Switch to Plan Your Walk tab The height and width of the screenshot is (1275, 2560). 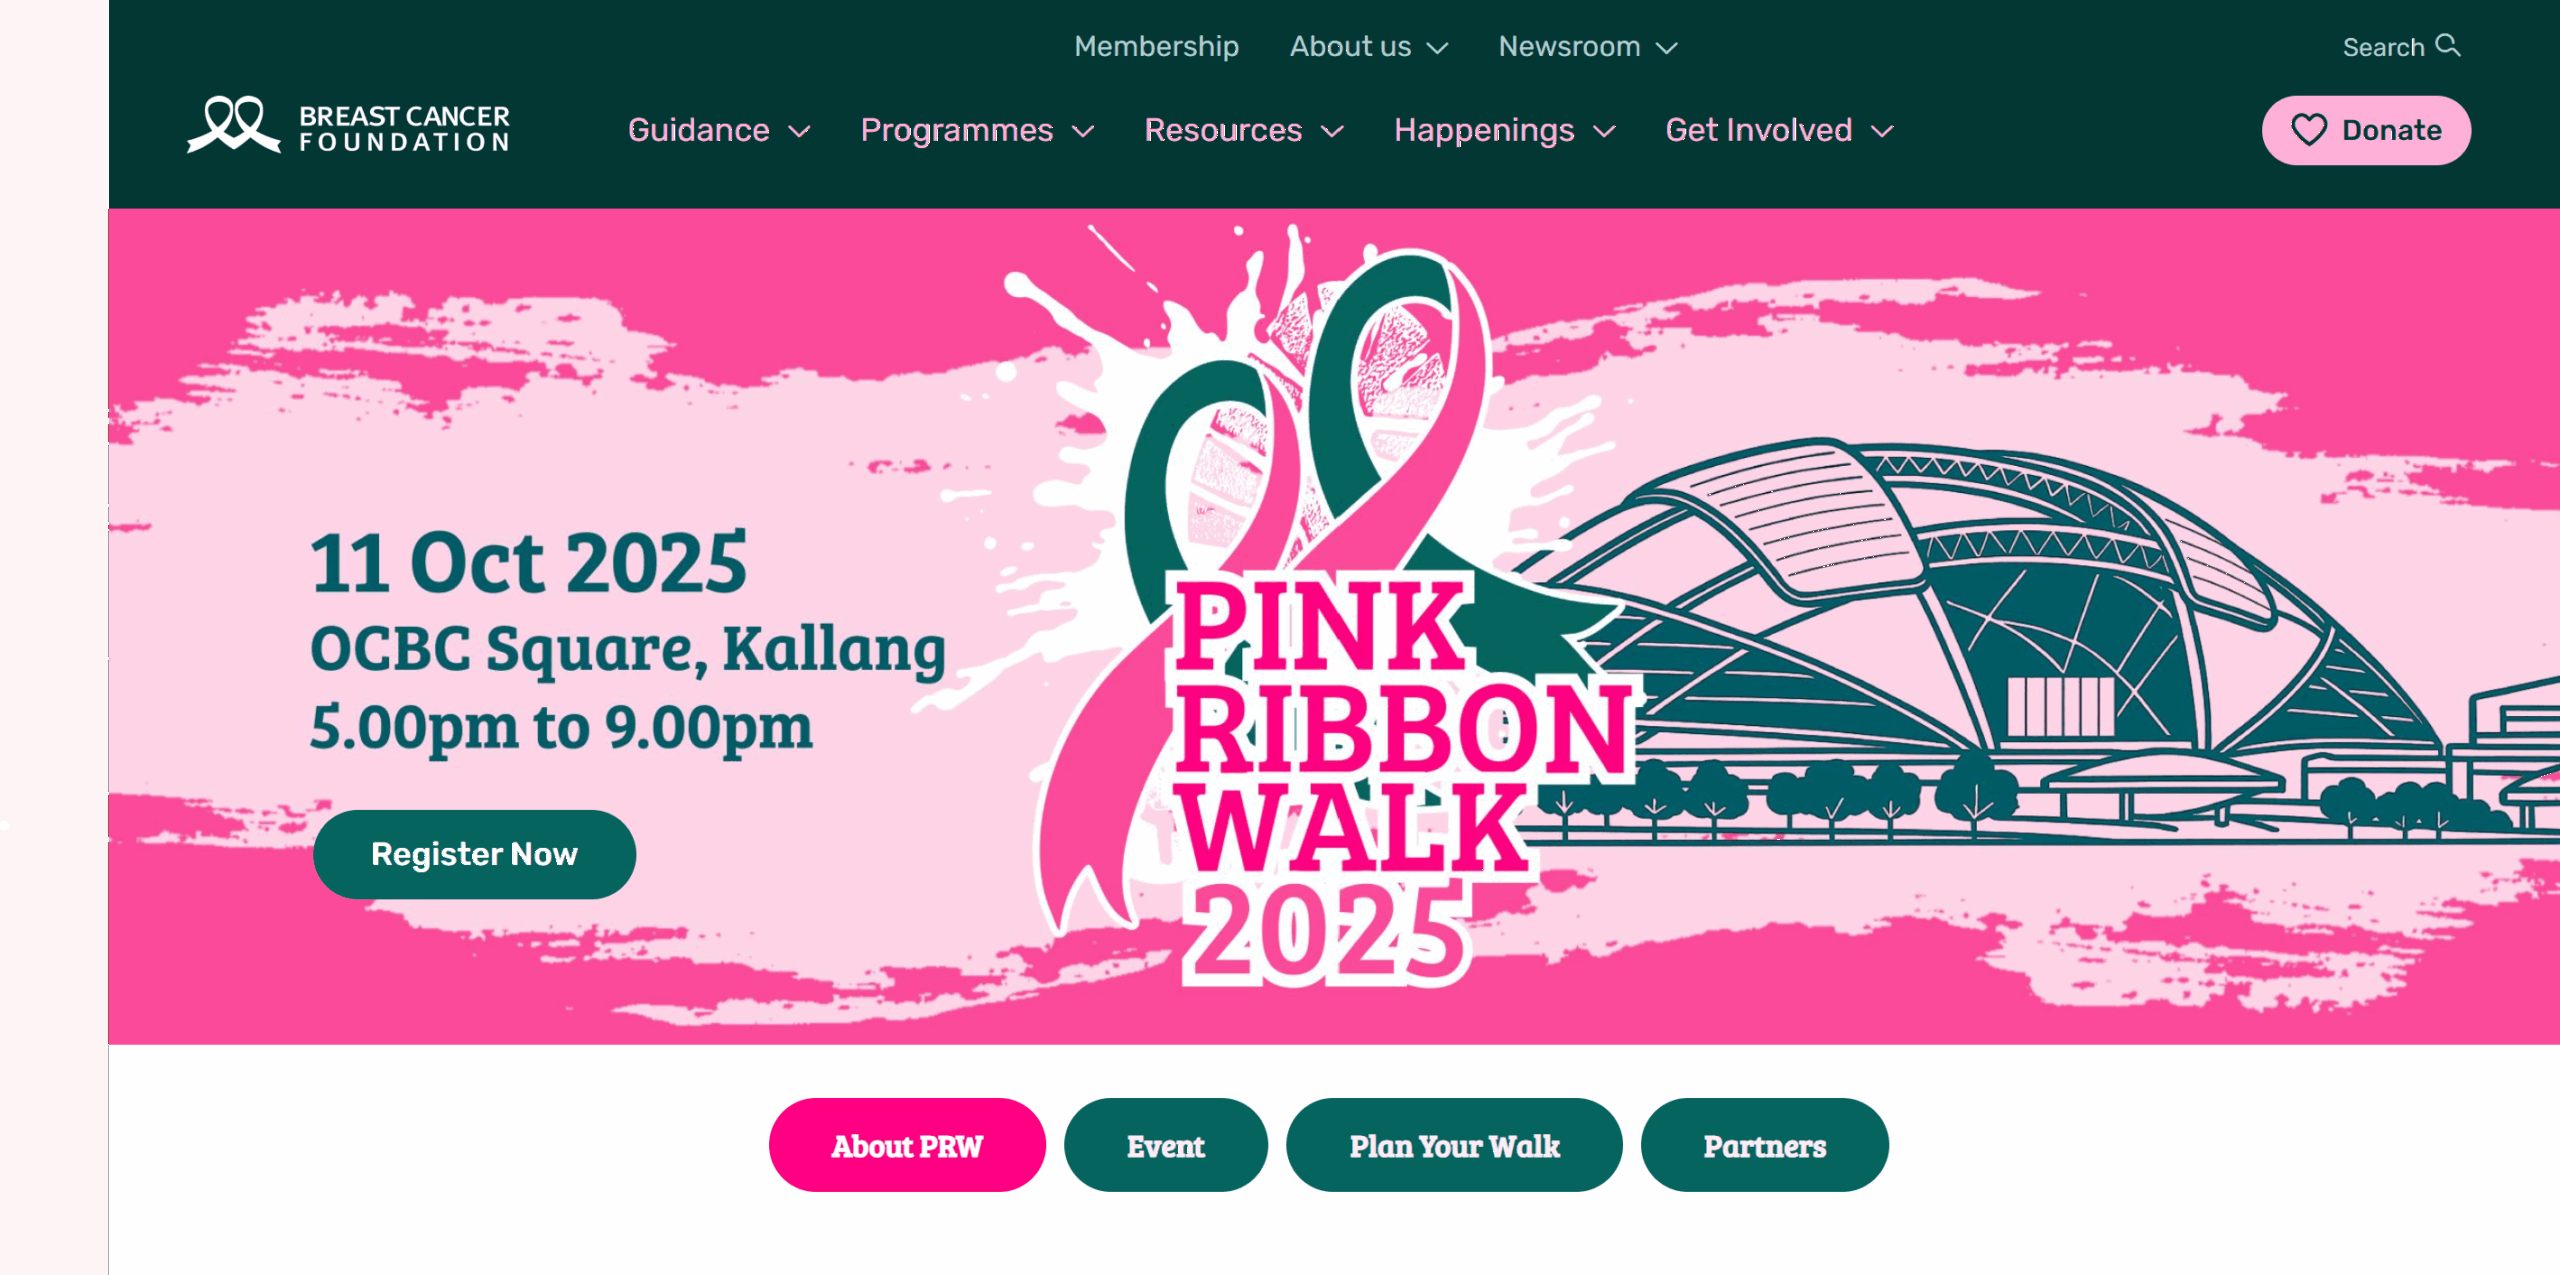(1454, 1145)
